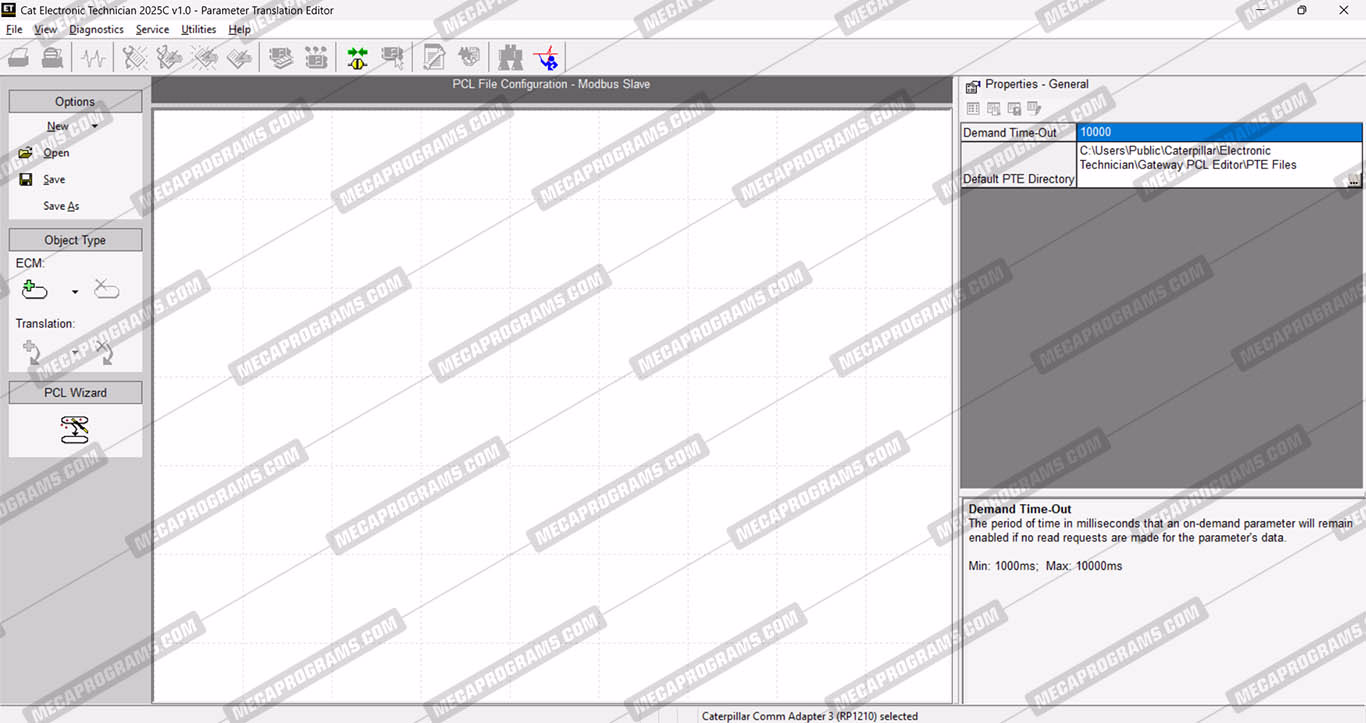Open the Diagnostics menu

(96, 29)
